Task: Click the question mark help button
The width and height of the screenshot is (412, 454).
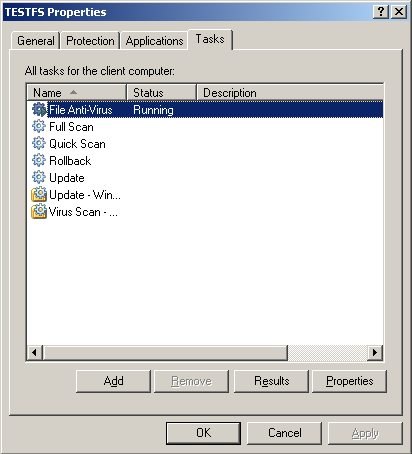Action: (381, 12)
